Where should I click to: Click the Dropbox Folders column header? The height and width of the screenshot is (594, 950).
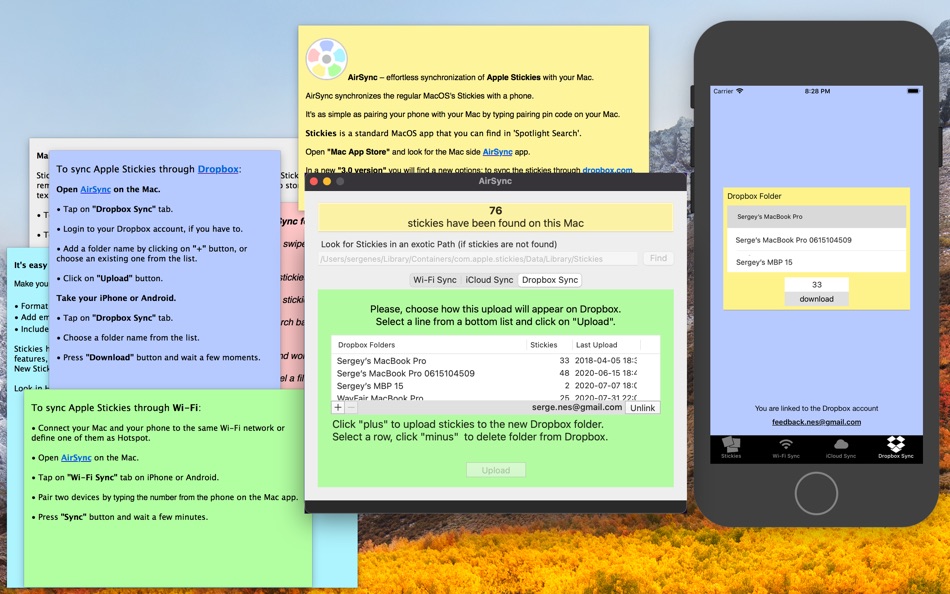point(428,345)
